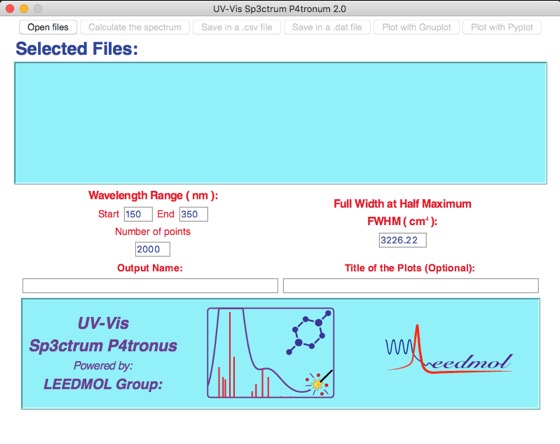Click the spectrum plot logo image
This screenshot has width=560, height=444.
tap(271, 353)
